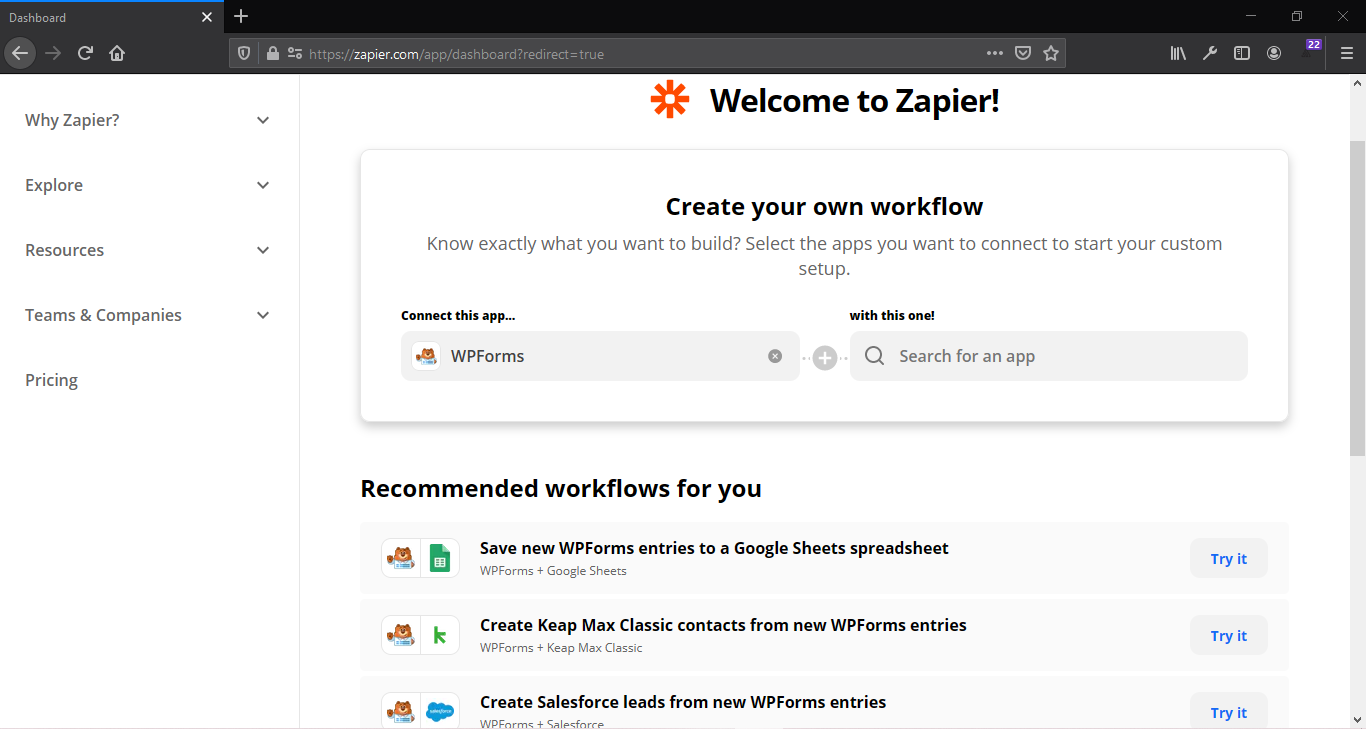This screenshot has height=729, width=1366.
Task: Open Create Keap Max Classic contacts workflow title
Action: click(x=723, y=625)
